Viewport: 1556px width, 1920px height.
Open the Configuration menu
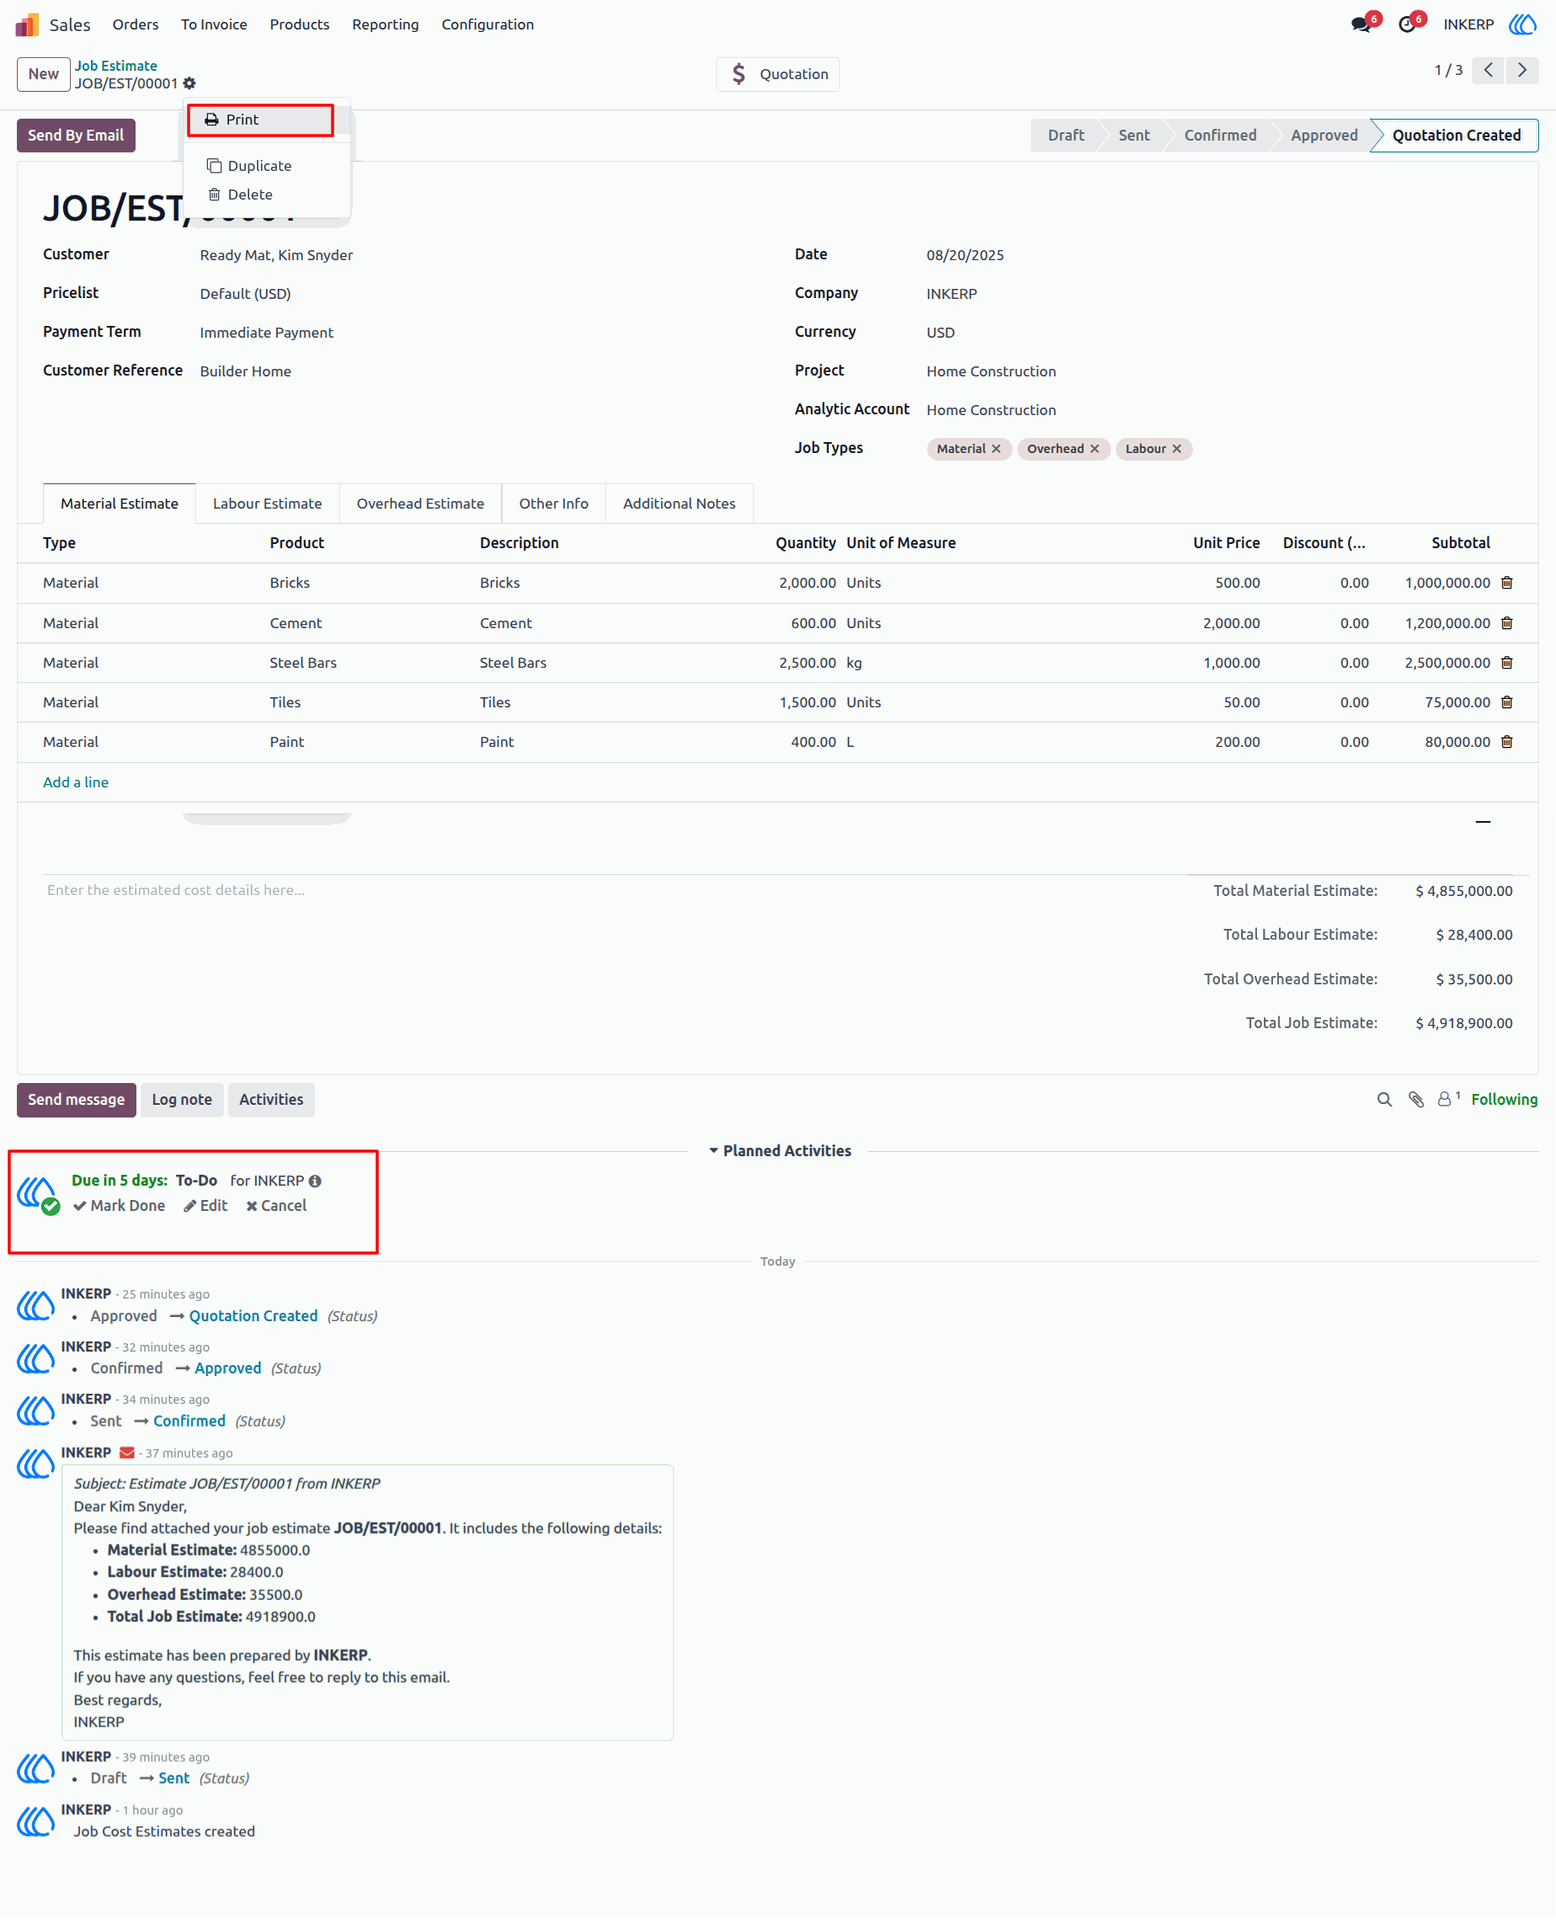488,24
